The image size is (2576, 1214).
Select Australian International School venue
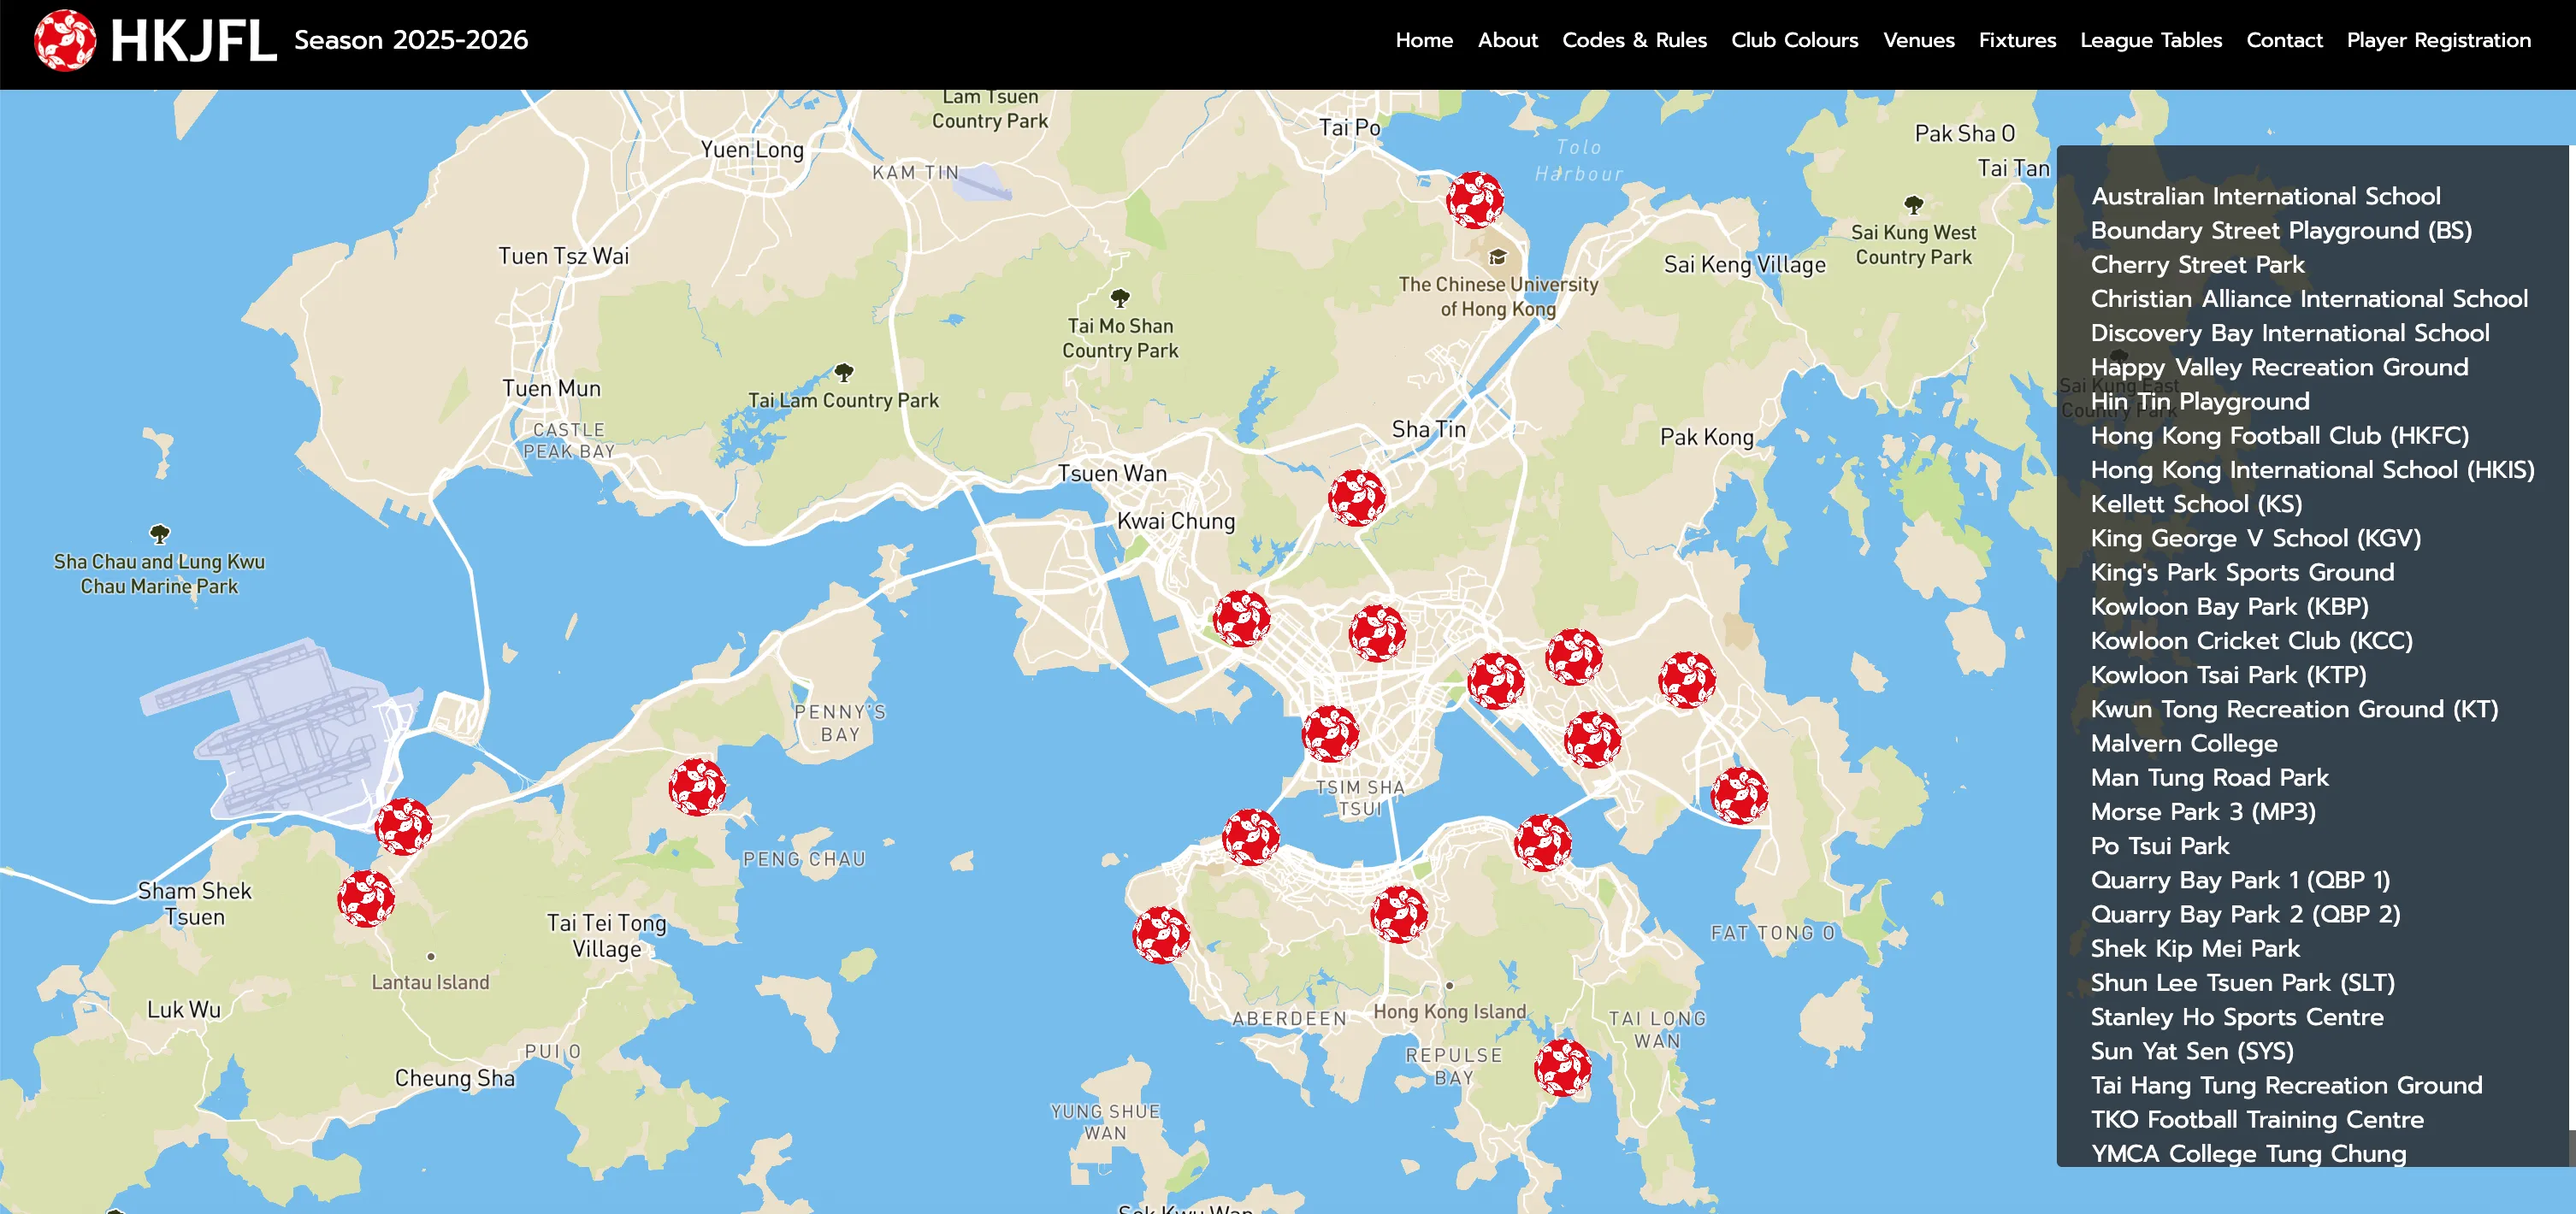[x=2265, y=196]
